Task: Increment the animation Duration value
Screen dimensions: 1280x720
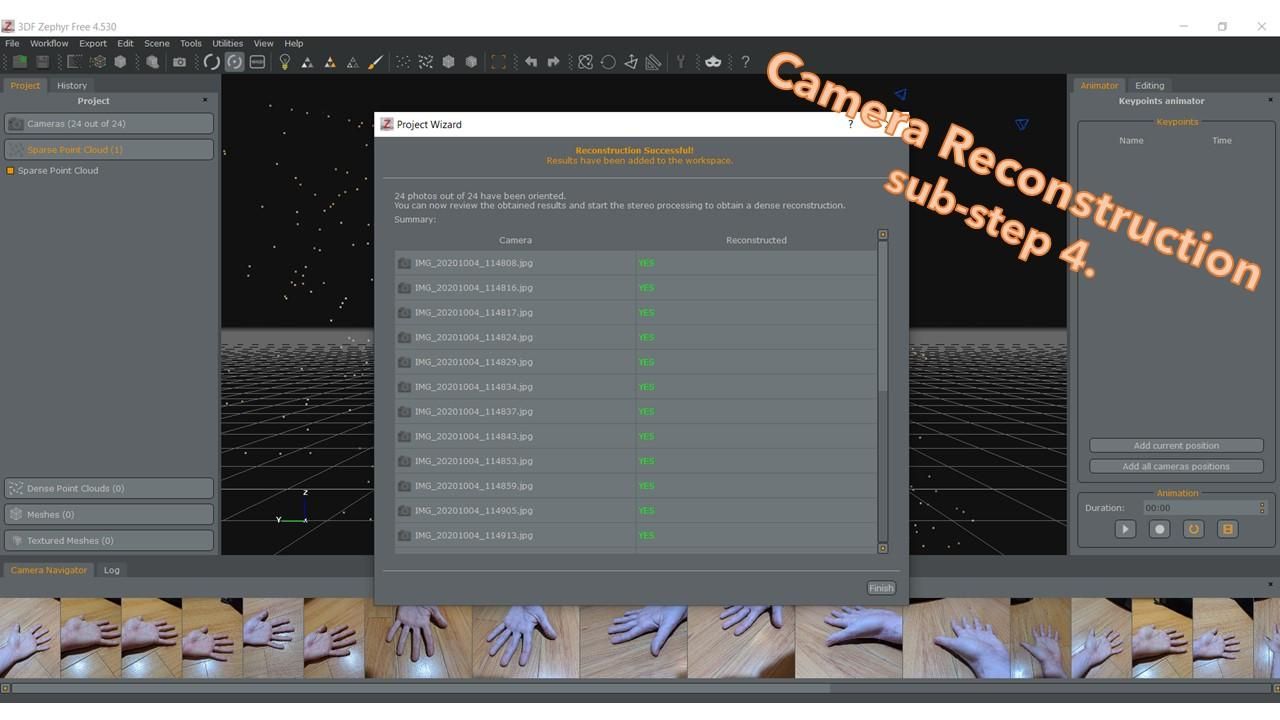Action: point(1260,503)
